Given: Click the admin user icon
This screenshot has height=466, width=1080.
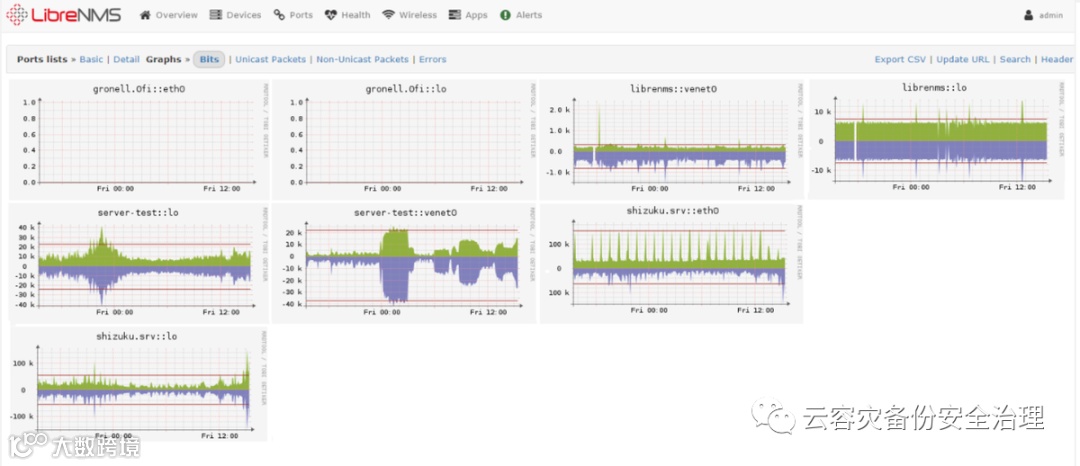Looking at the screenshot, I should [x=1029, y=14].
